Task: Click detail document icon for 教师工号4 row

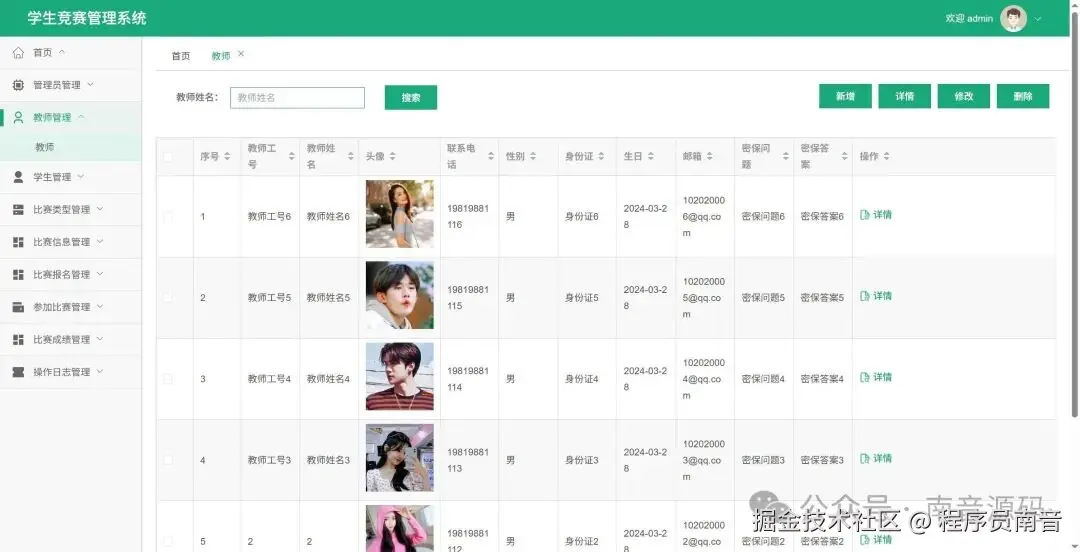Action: pos(865,378)
